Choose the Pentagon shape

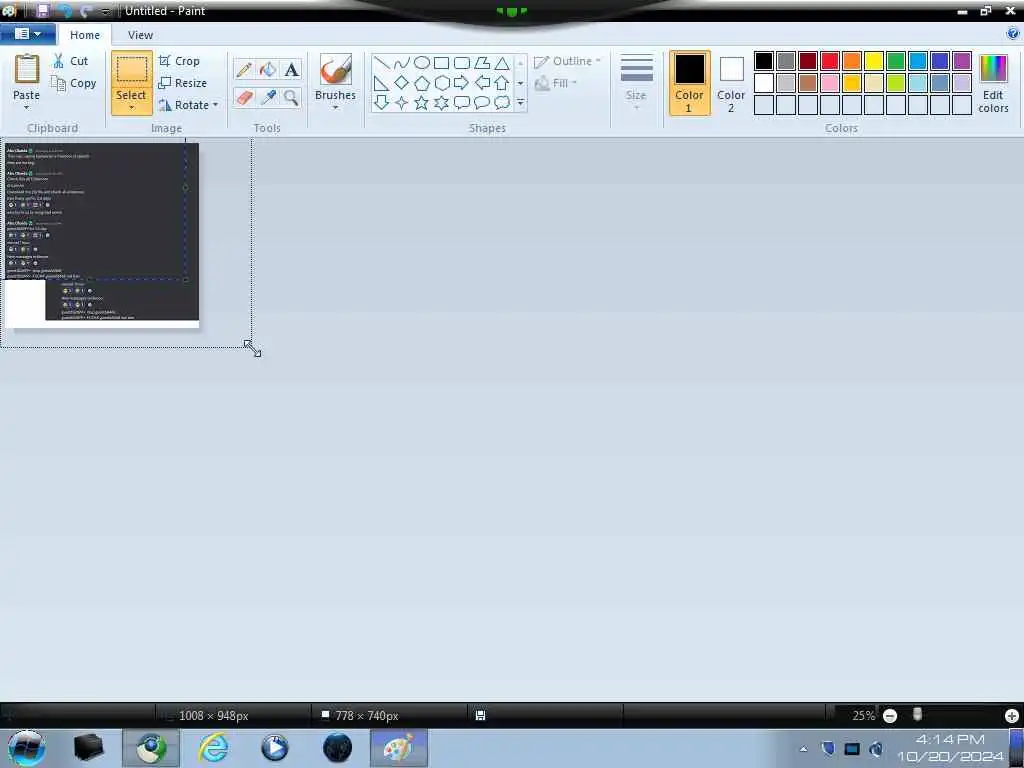(422, 83)
